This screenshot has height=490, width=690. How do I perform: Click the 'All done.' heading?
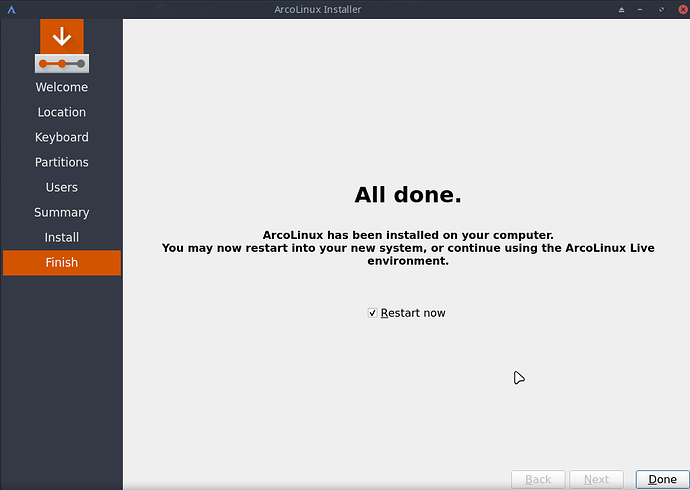(408, 194)
